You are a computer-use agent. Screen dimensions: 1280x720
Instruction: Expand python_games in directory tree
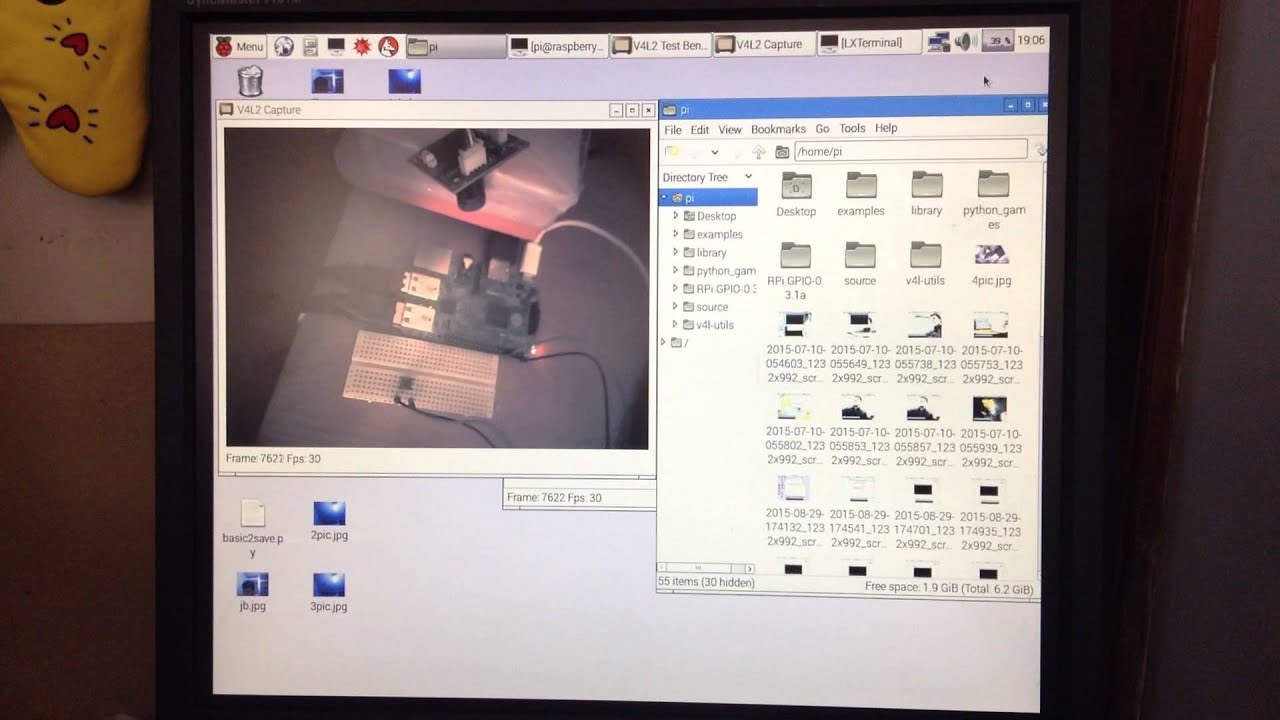point(676,270)
